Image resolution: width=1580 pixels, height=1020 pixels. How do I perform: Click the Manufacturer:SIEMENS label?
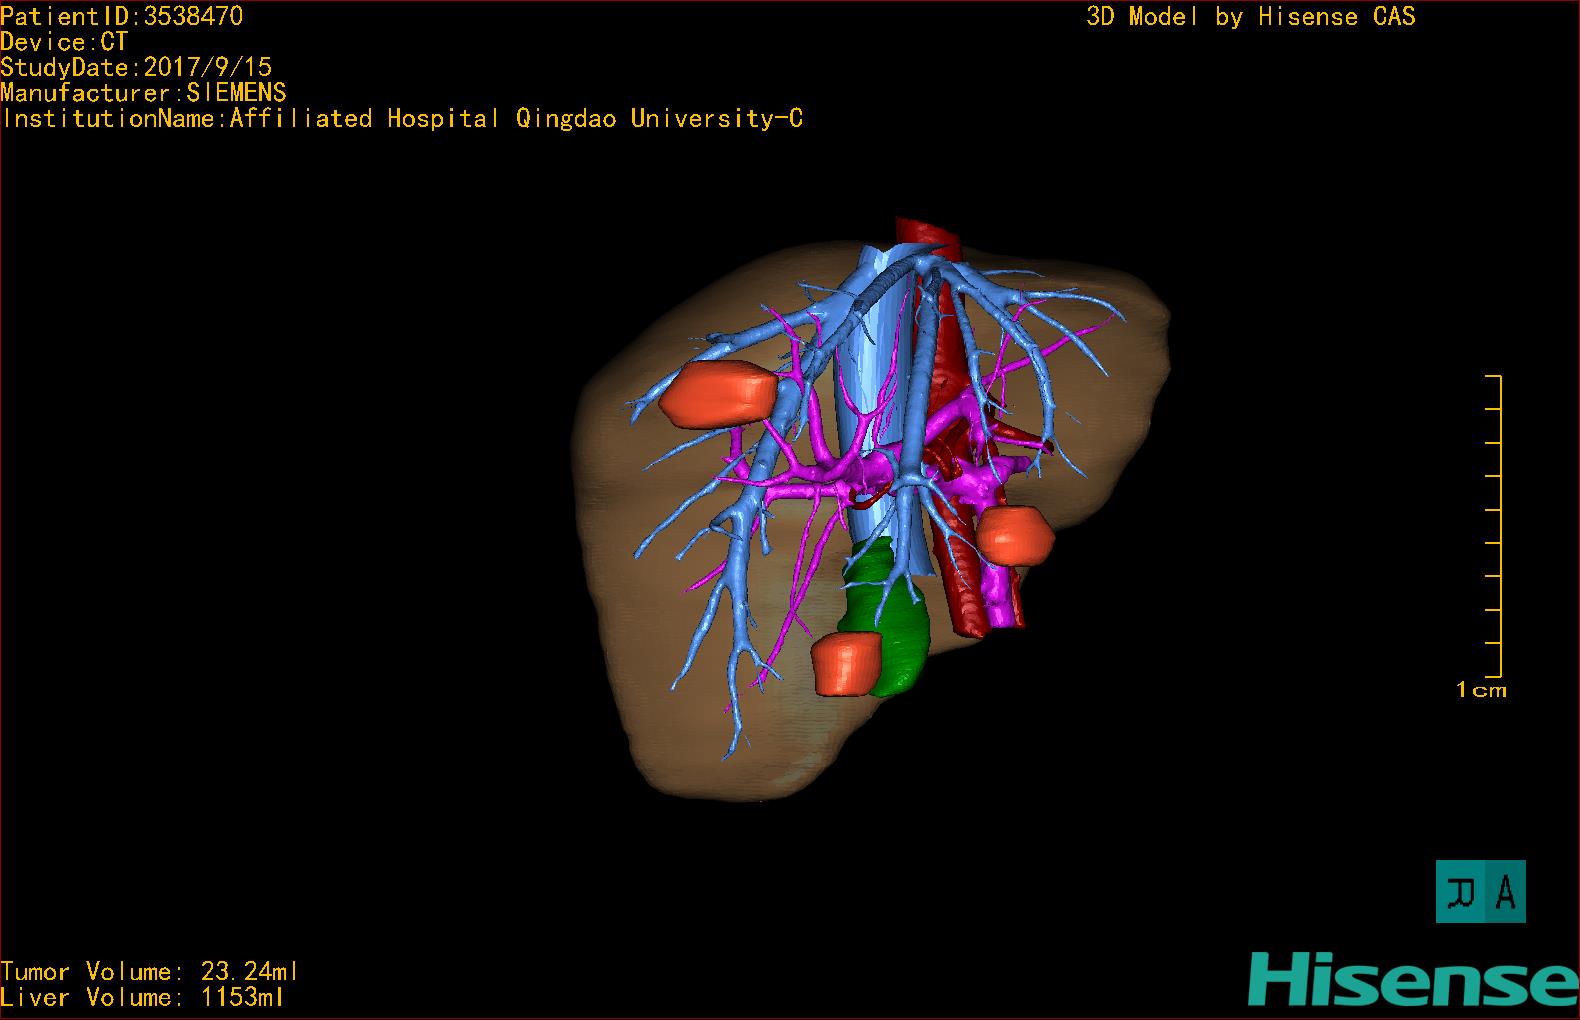143,93
